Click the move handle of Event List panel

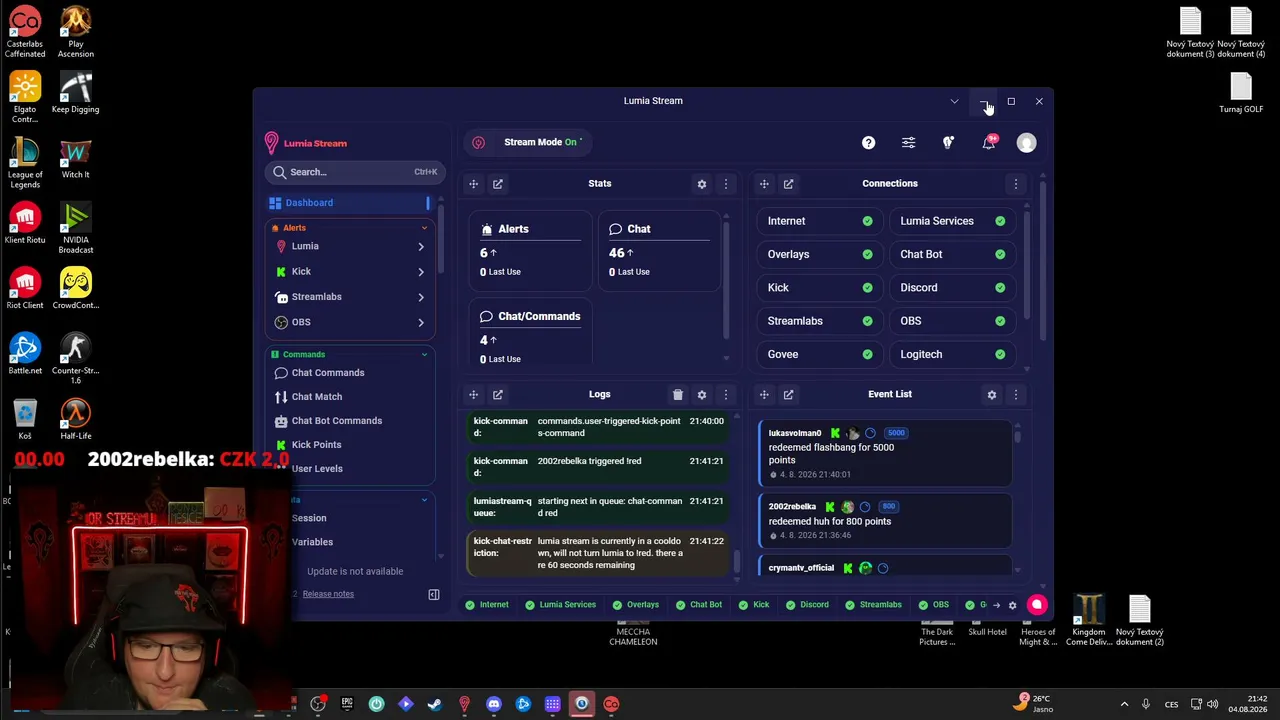764,395
